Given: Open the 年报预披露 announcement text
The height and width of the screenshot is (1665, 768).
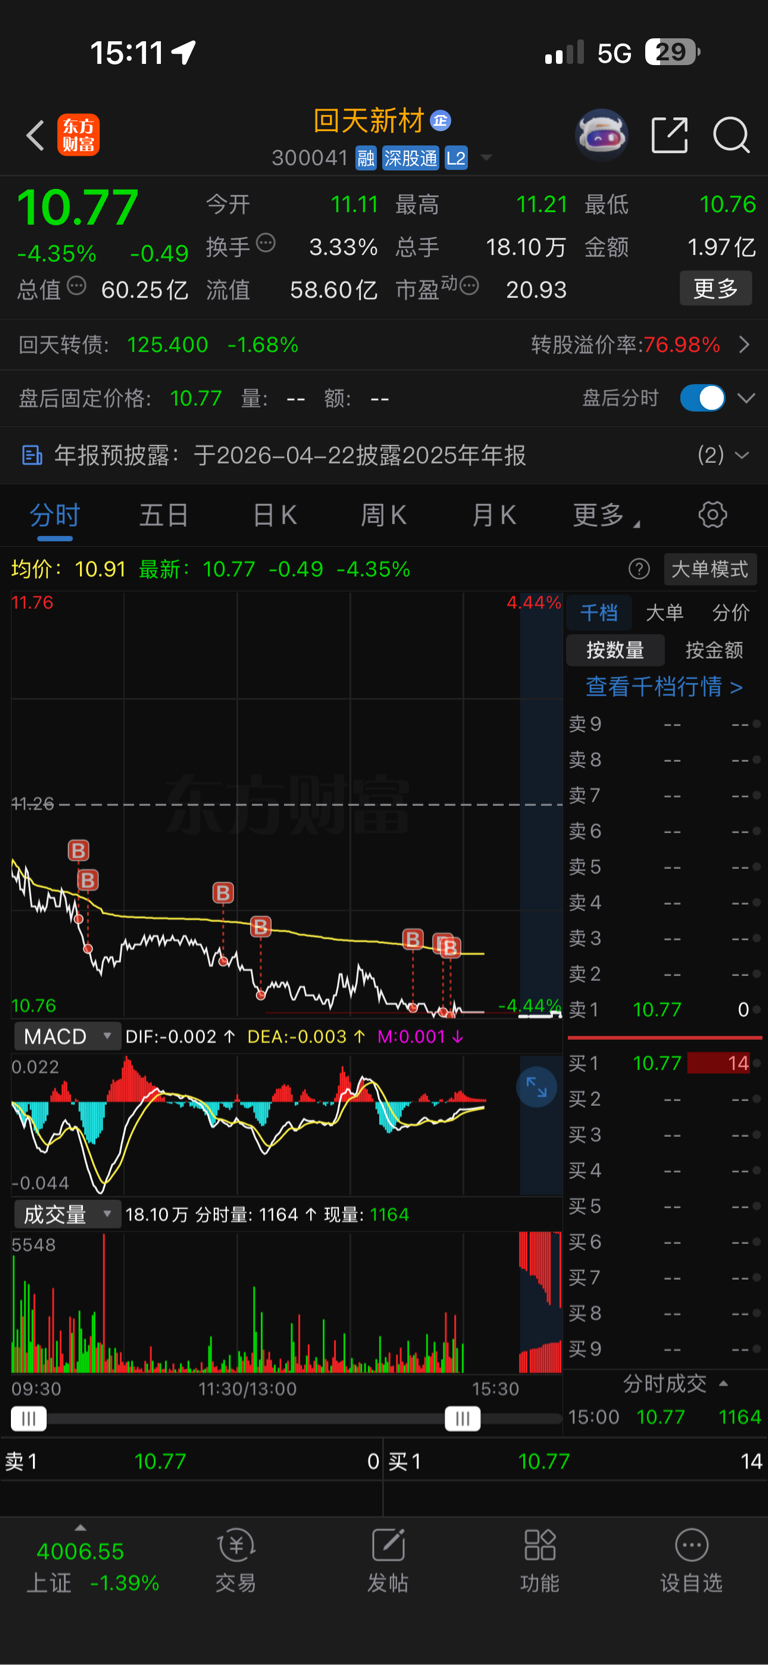Looking at the screenshot, I should [x=290, y=456].
